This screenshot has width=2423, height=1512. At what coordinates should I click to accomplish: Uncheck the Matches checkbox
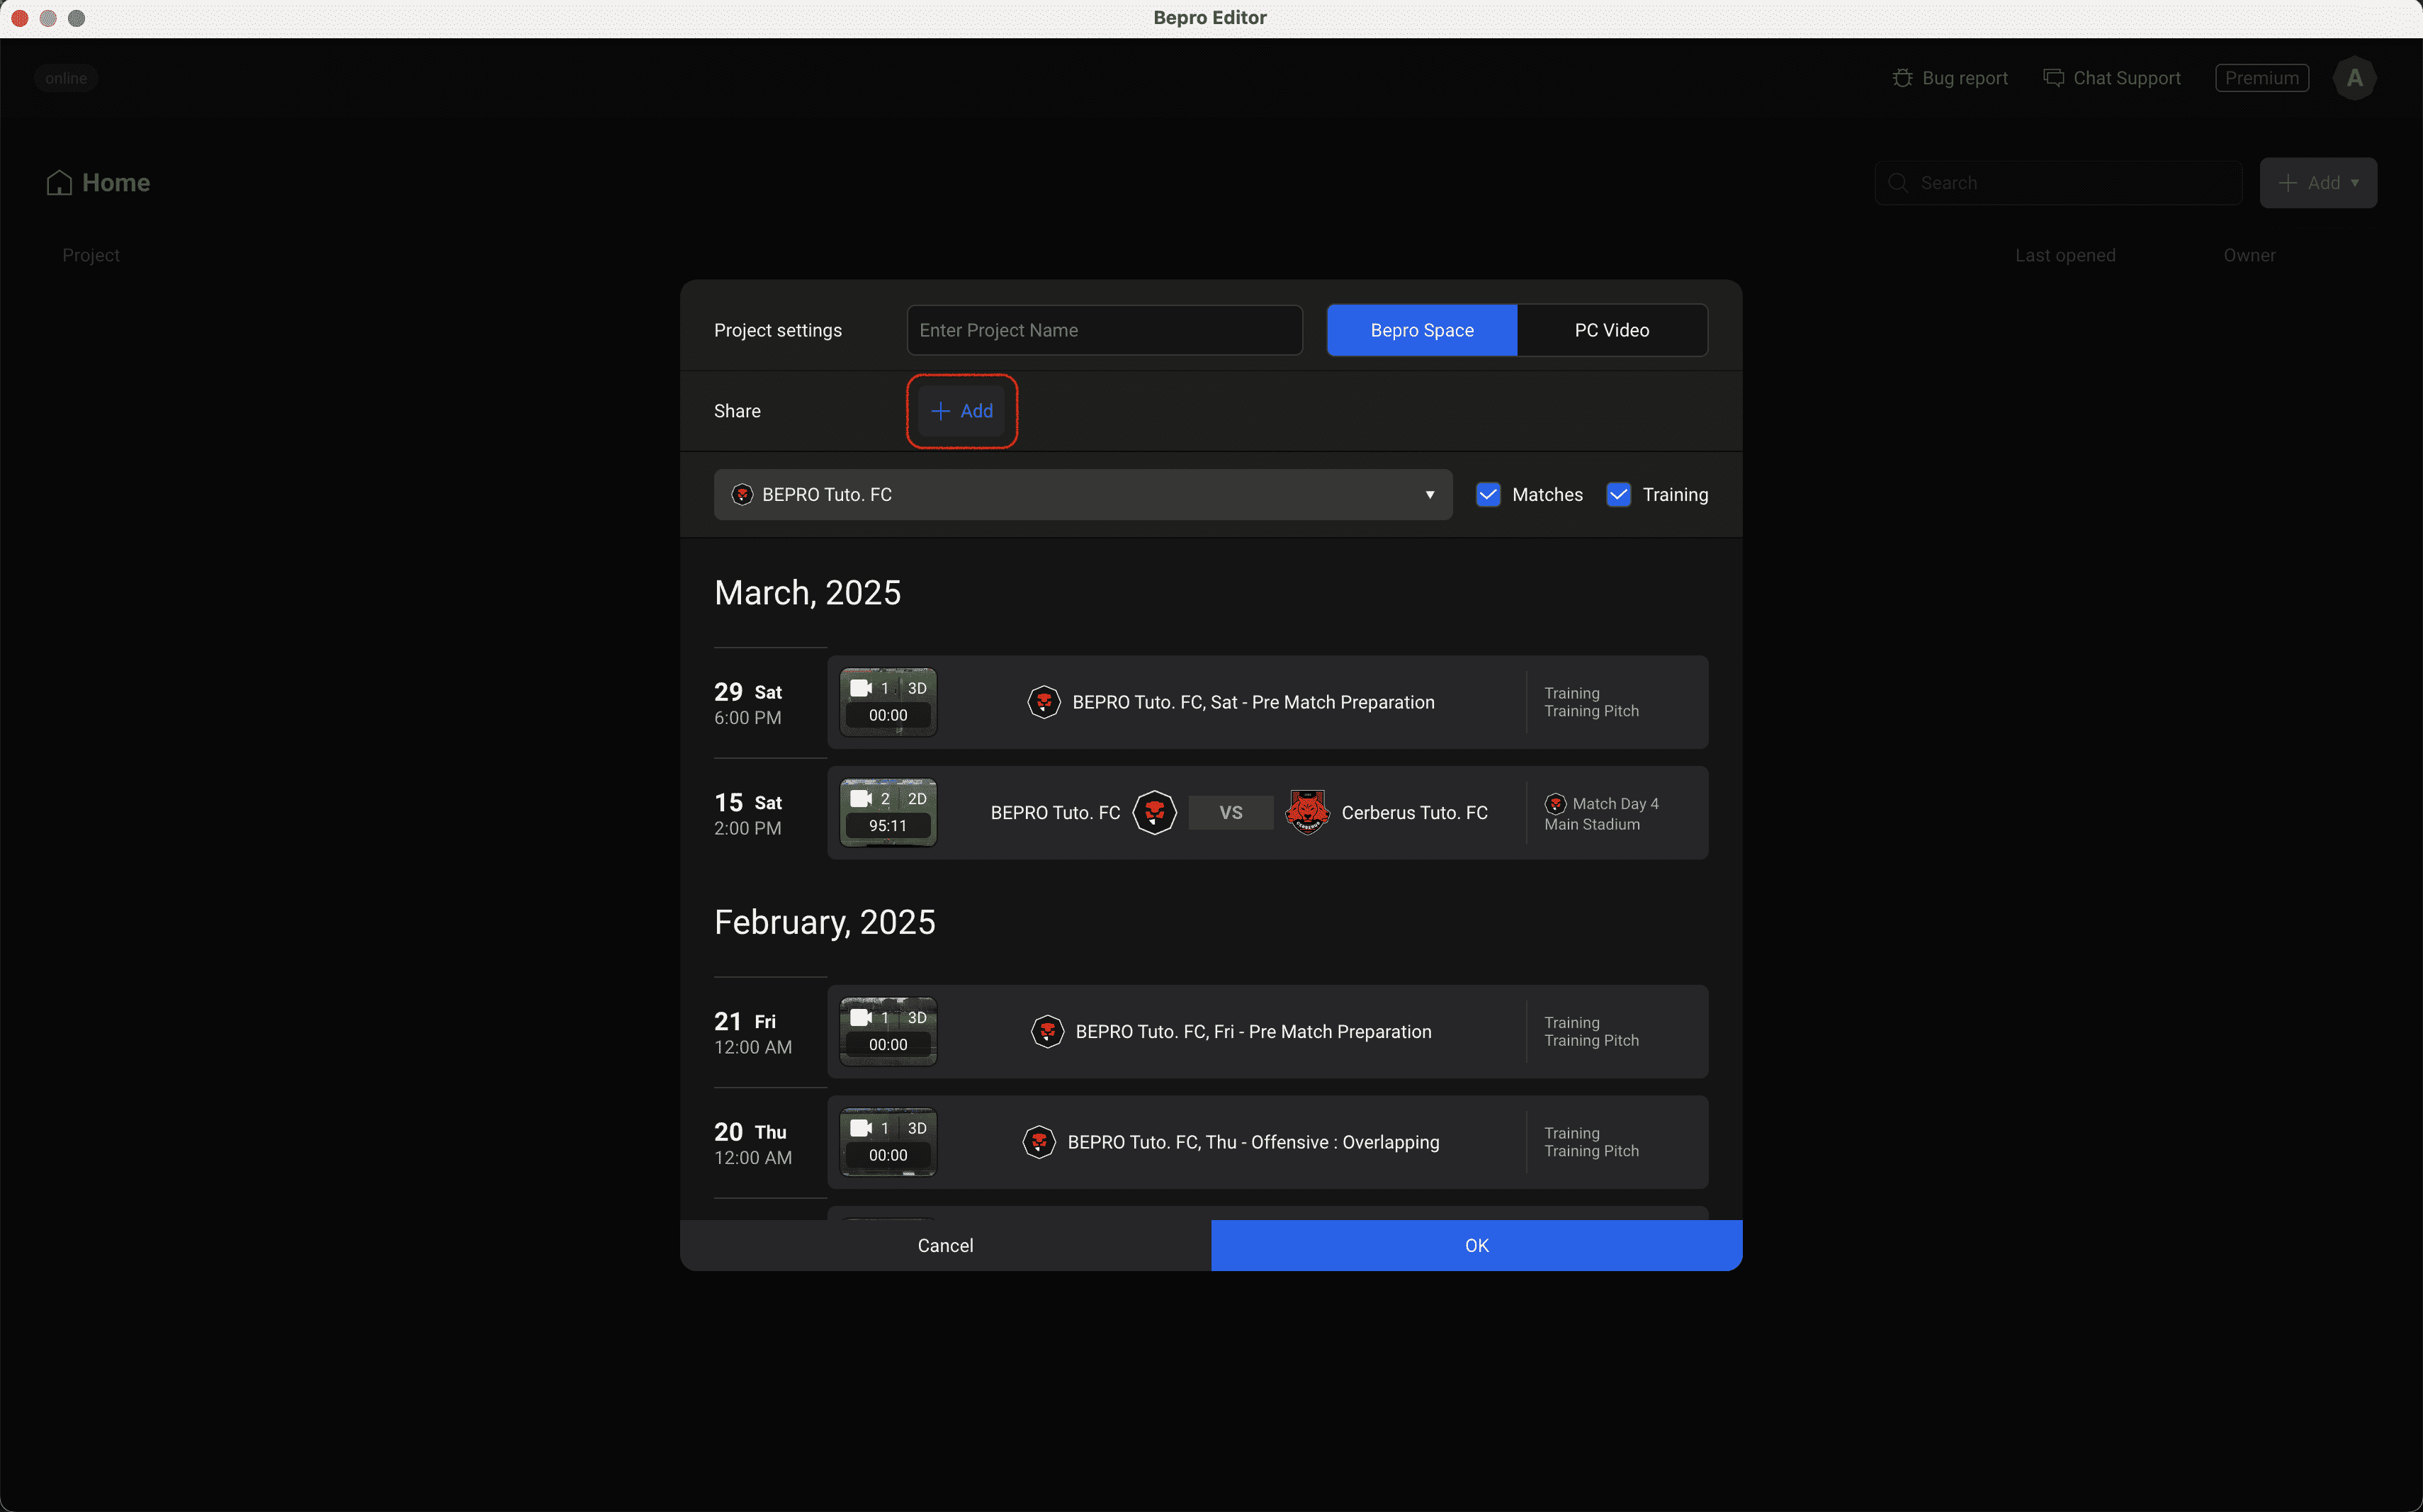coord(1488,495)
